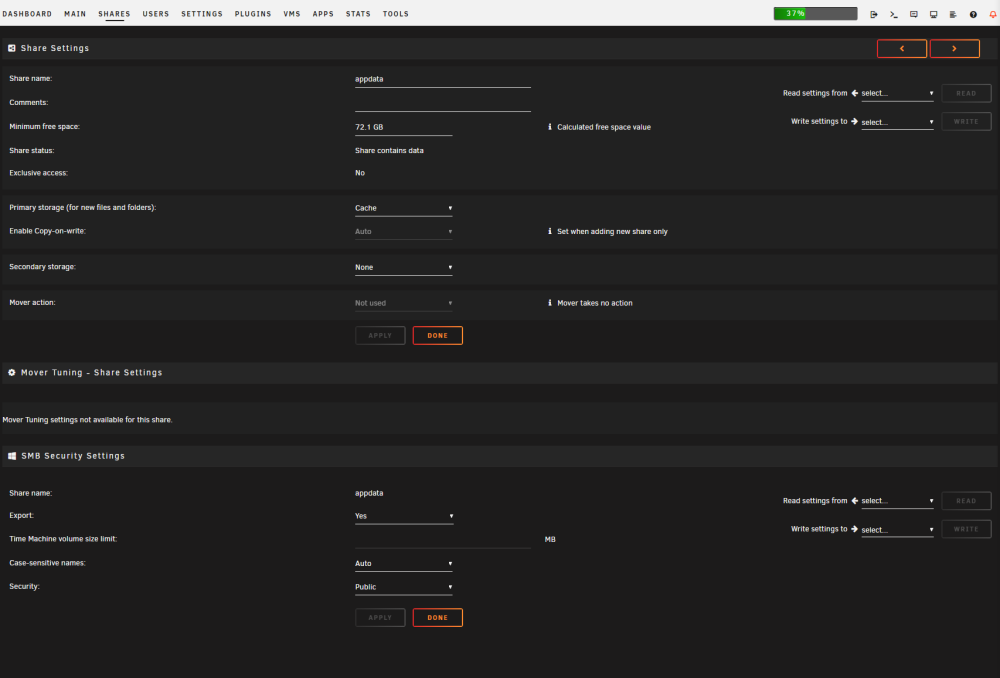Open the Dashboard tab
Screen dimensions: 1000x678
click(27, 14)
